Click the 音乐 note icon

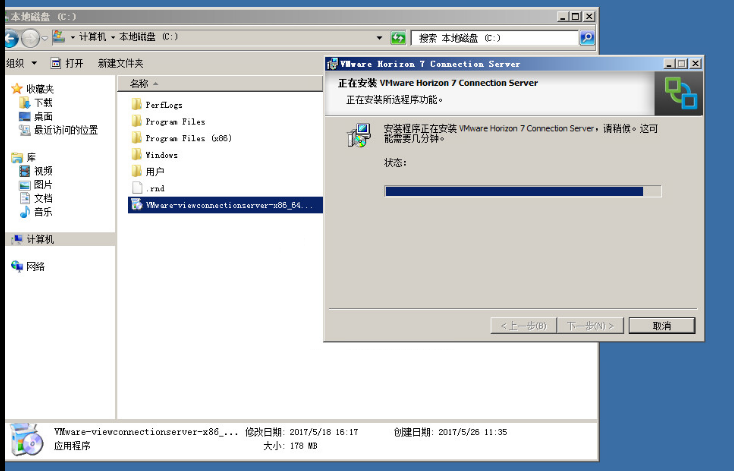pos(25,212)
